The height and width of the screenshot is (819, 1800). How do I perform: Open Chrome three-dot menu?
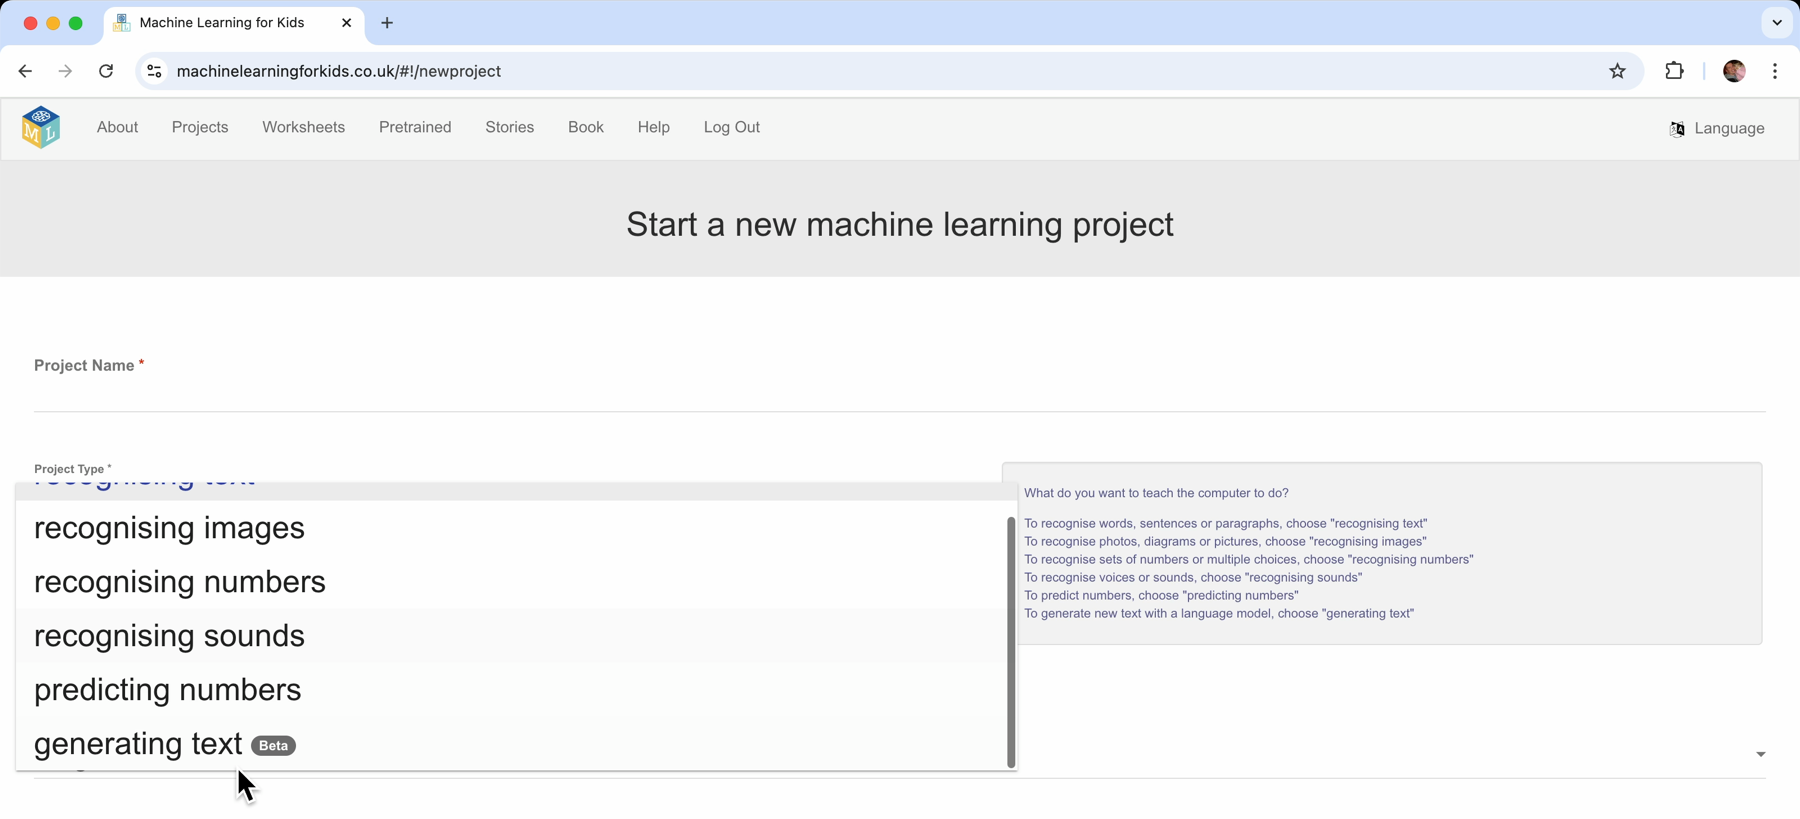pos(1775,71)
